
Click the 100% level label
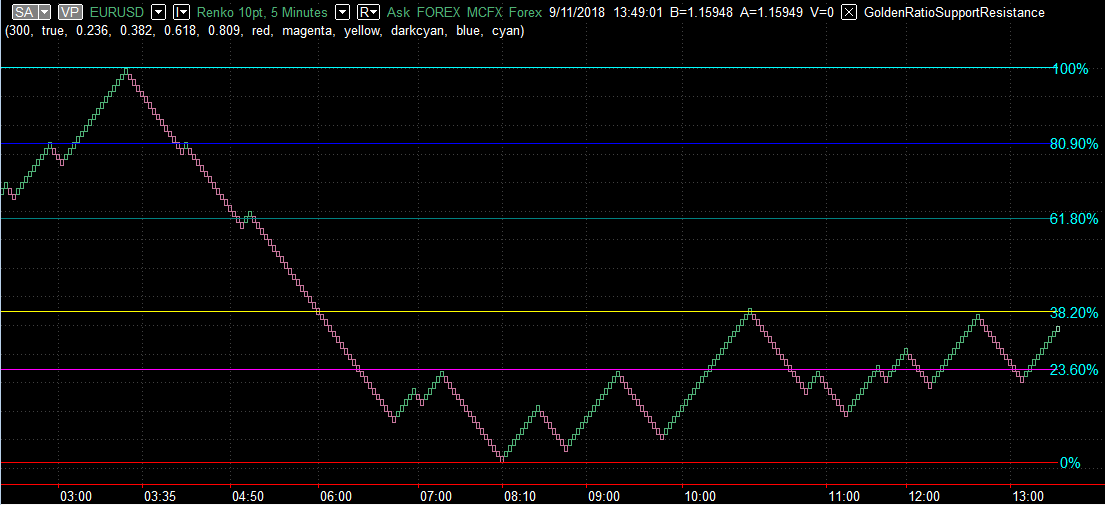pyautogui.click(x=1070, y=69)
